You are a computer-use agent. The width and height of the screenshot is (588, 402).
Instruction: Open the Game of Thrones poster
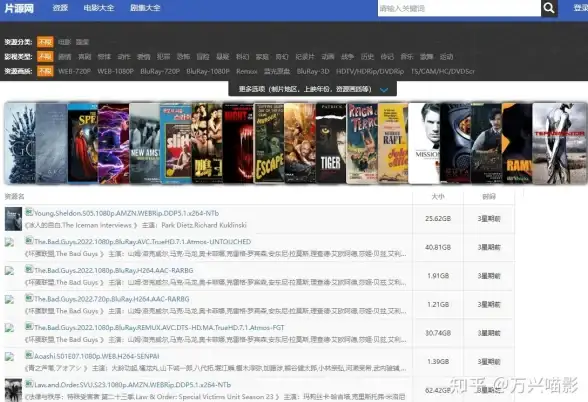tap(20, 143)
